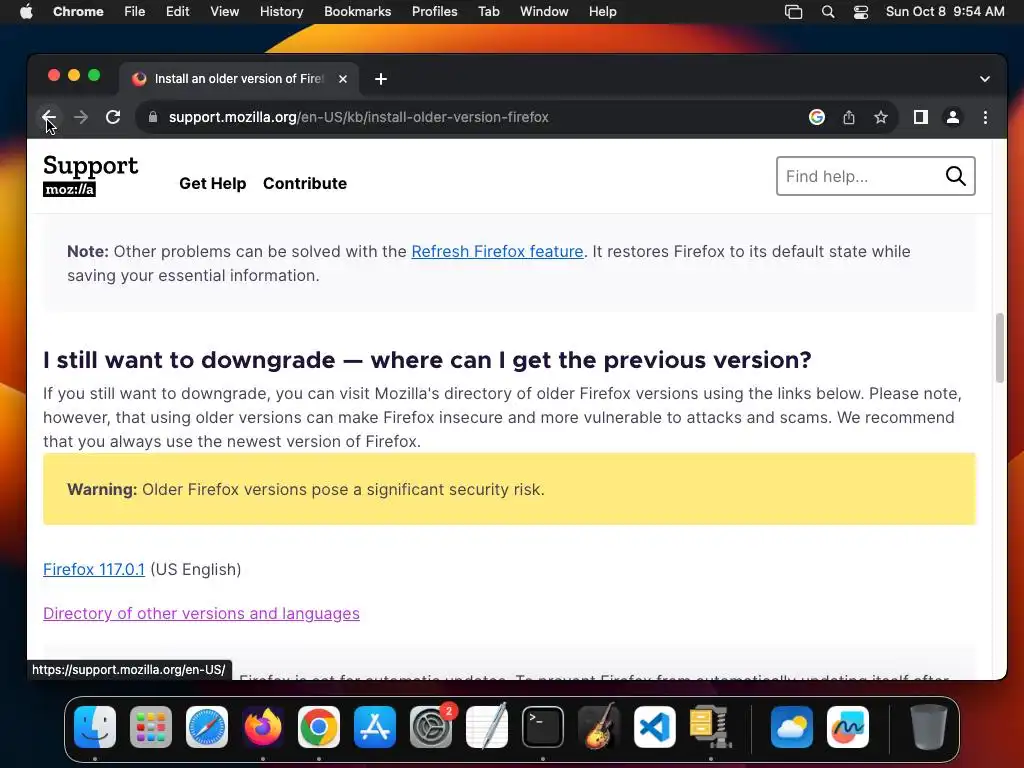Image resolution: width=1024 pixels, height=768 pixels.
Task: Bookmark this page with the star icon
Action: [x=881, y=118]
